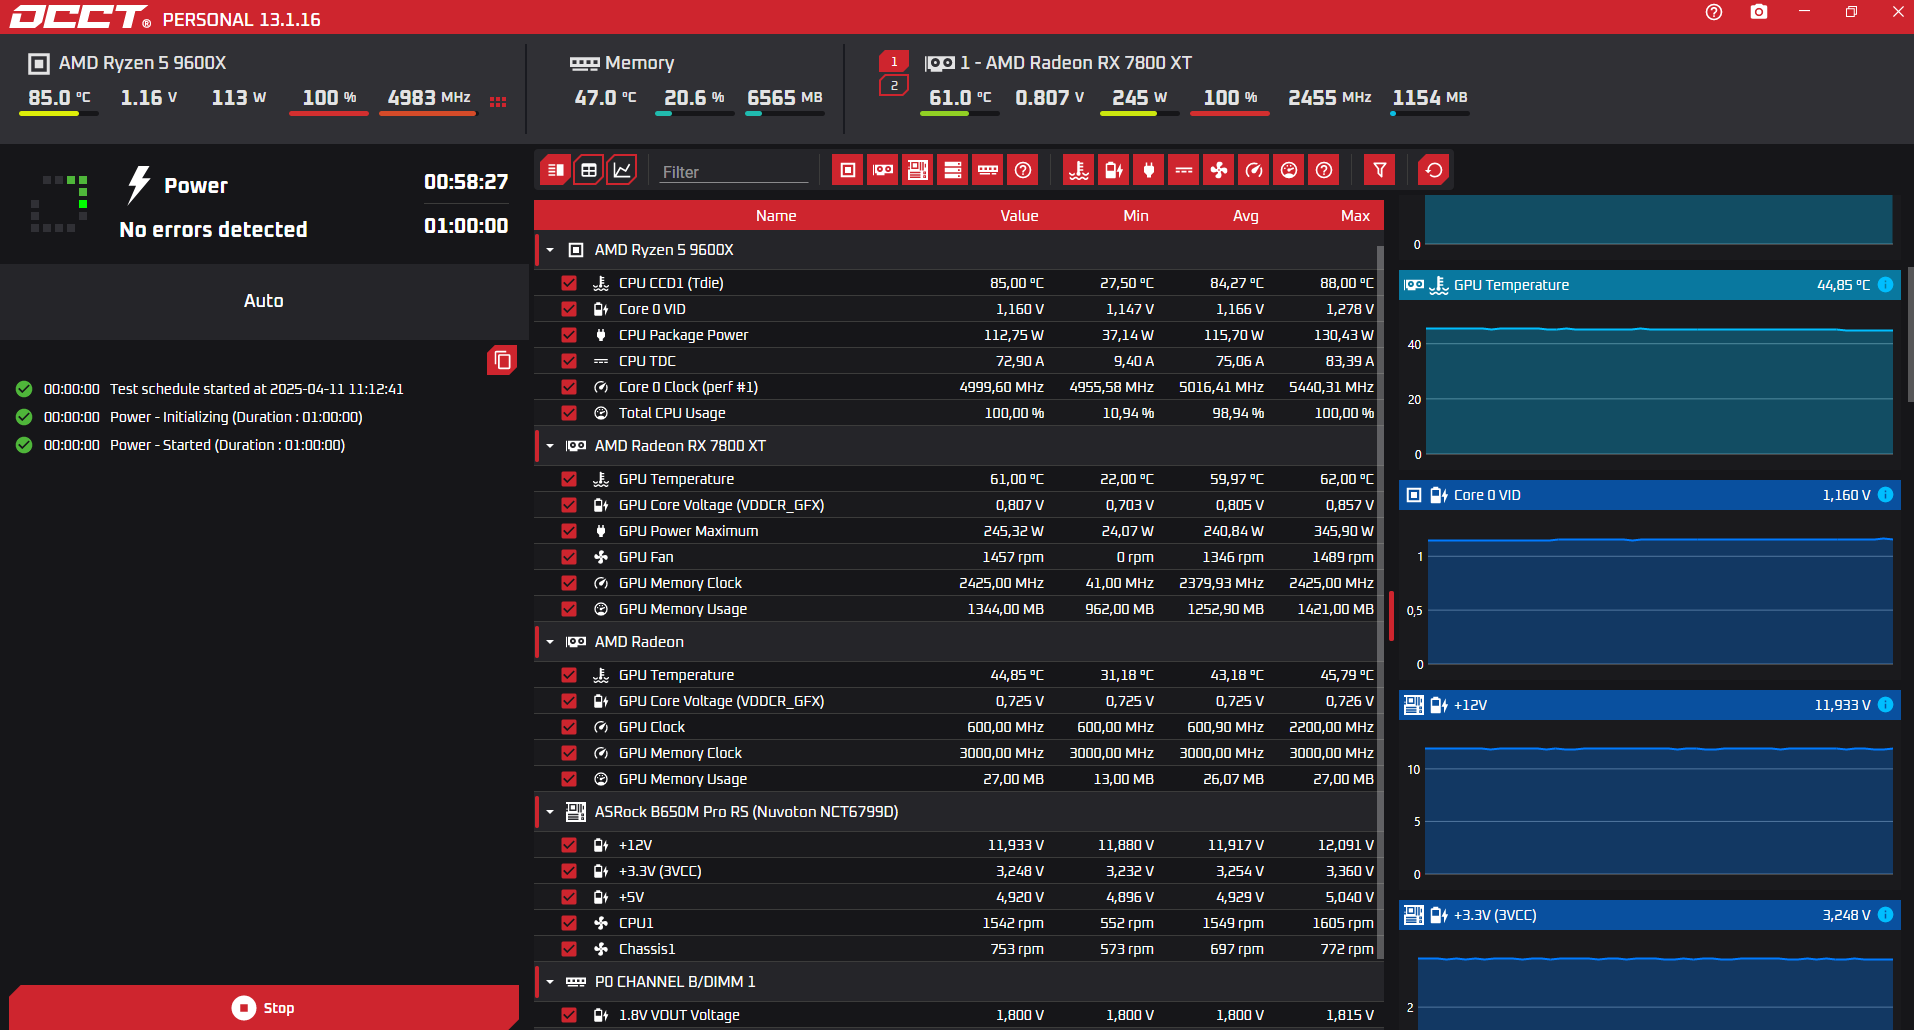
Task: Collapse the P0 CHANNEL B/DIMM 1 group
Action: click(550, 982)
